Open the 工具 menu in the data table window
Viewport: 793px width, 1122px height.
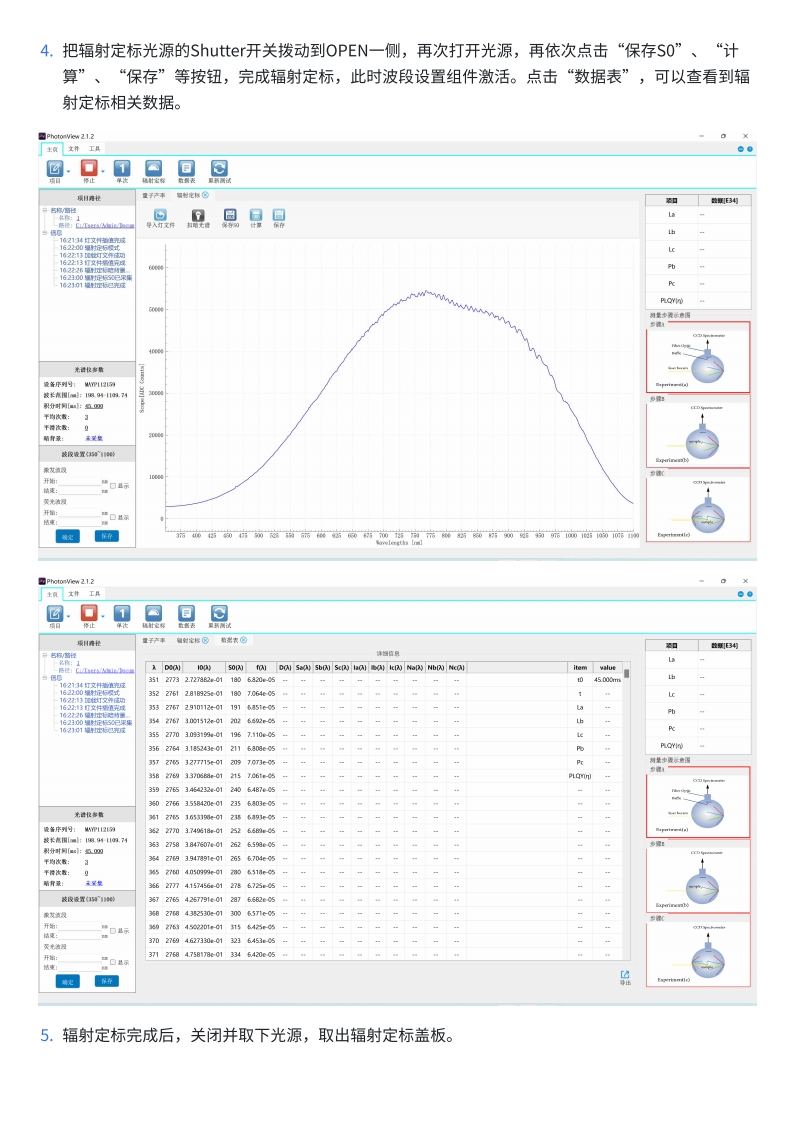(94, 595)
